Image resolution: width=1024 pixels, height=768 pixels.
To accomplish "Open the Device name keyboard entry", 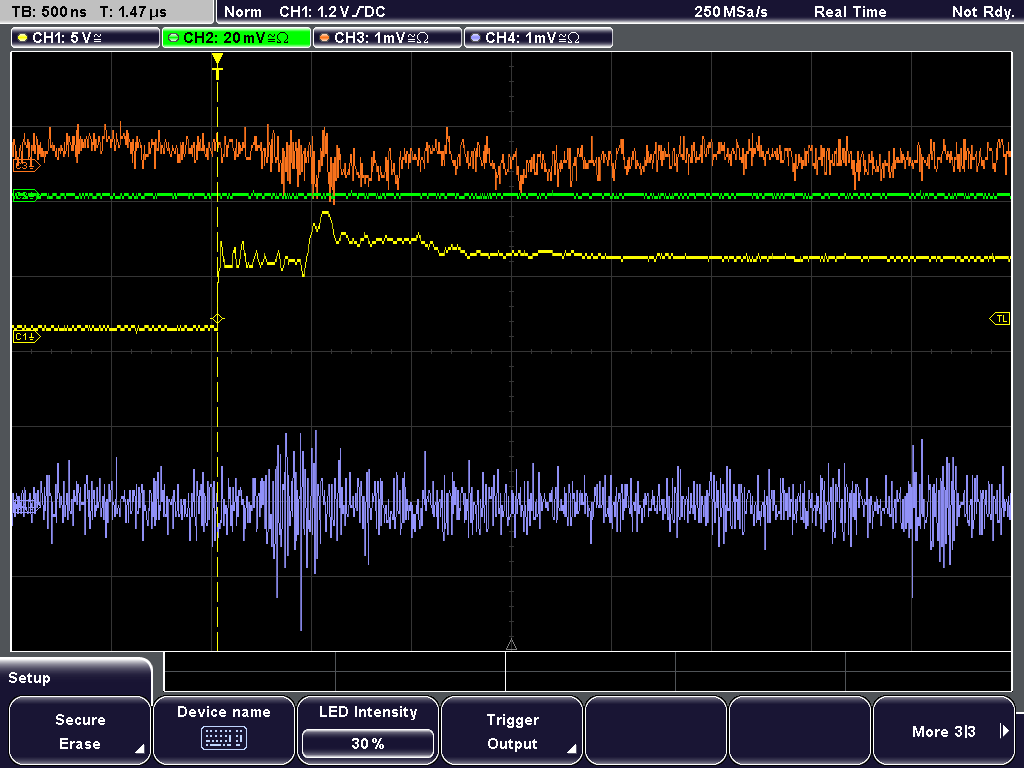I will coord(223,731).
